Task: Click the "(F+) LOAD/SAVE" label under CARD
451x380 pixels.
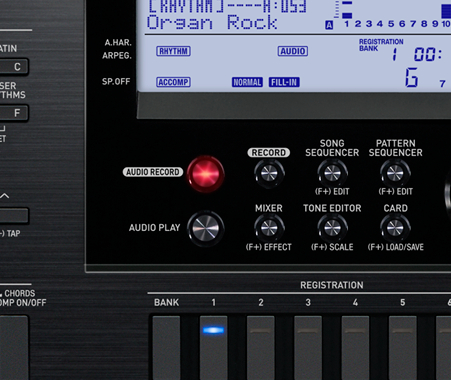Action: tap(396, 247)
